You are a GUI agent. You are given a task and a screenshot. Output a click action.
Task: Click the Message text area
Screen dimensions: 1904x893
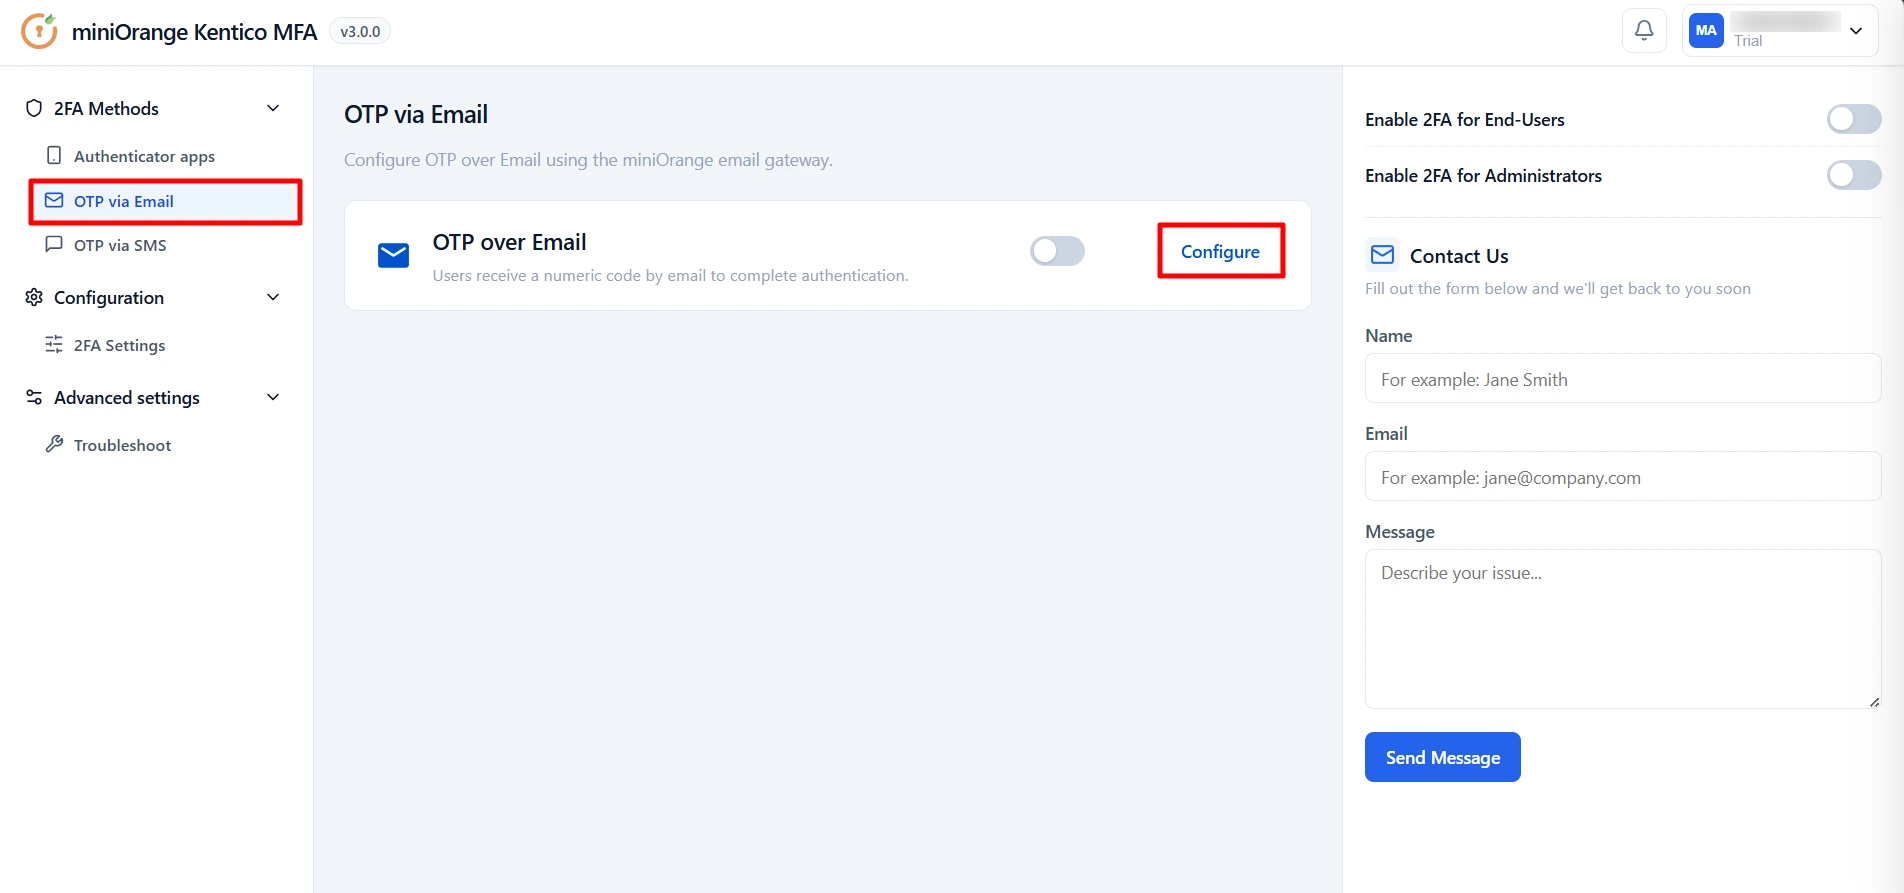tap(1623, 629)
